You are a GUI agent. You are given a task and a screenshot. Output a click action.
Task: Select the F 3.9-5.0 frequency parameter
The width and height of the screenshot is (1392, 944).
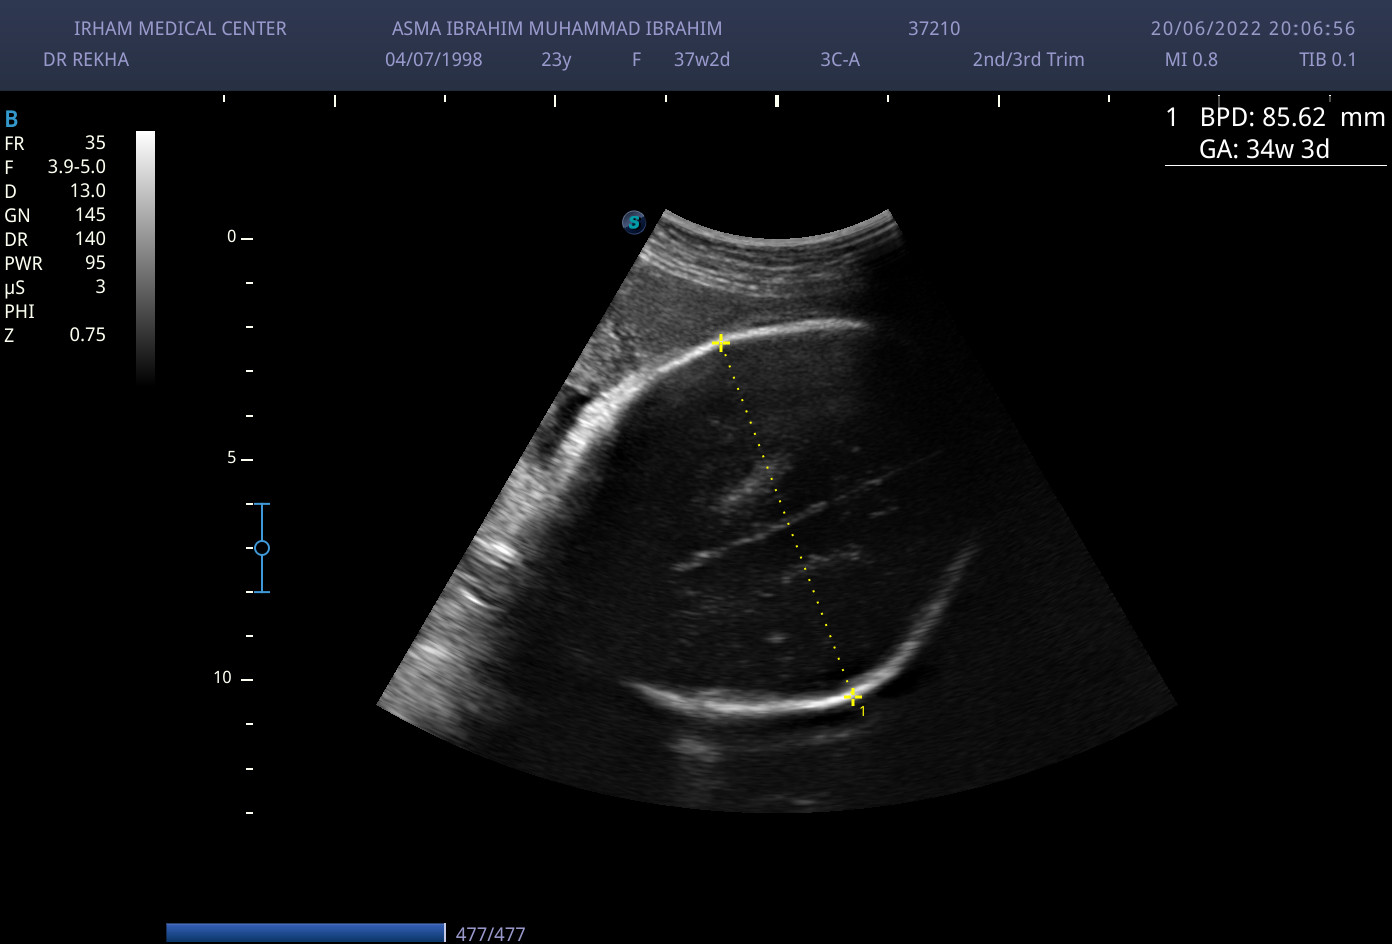coord(55,167)
